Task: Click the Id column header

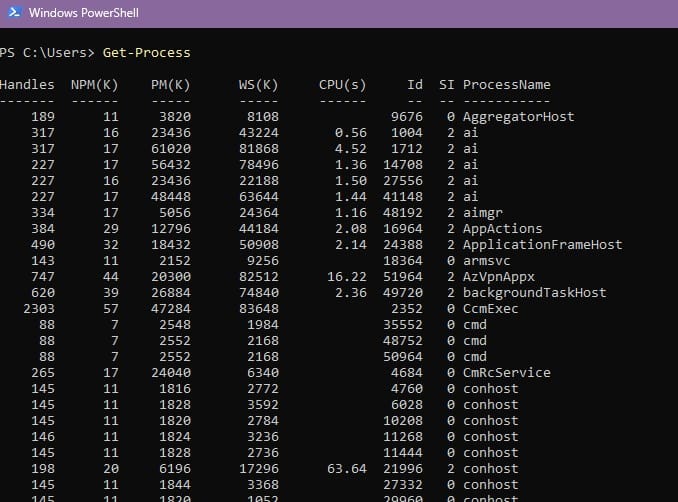Action: pos(415,85)
